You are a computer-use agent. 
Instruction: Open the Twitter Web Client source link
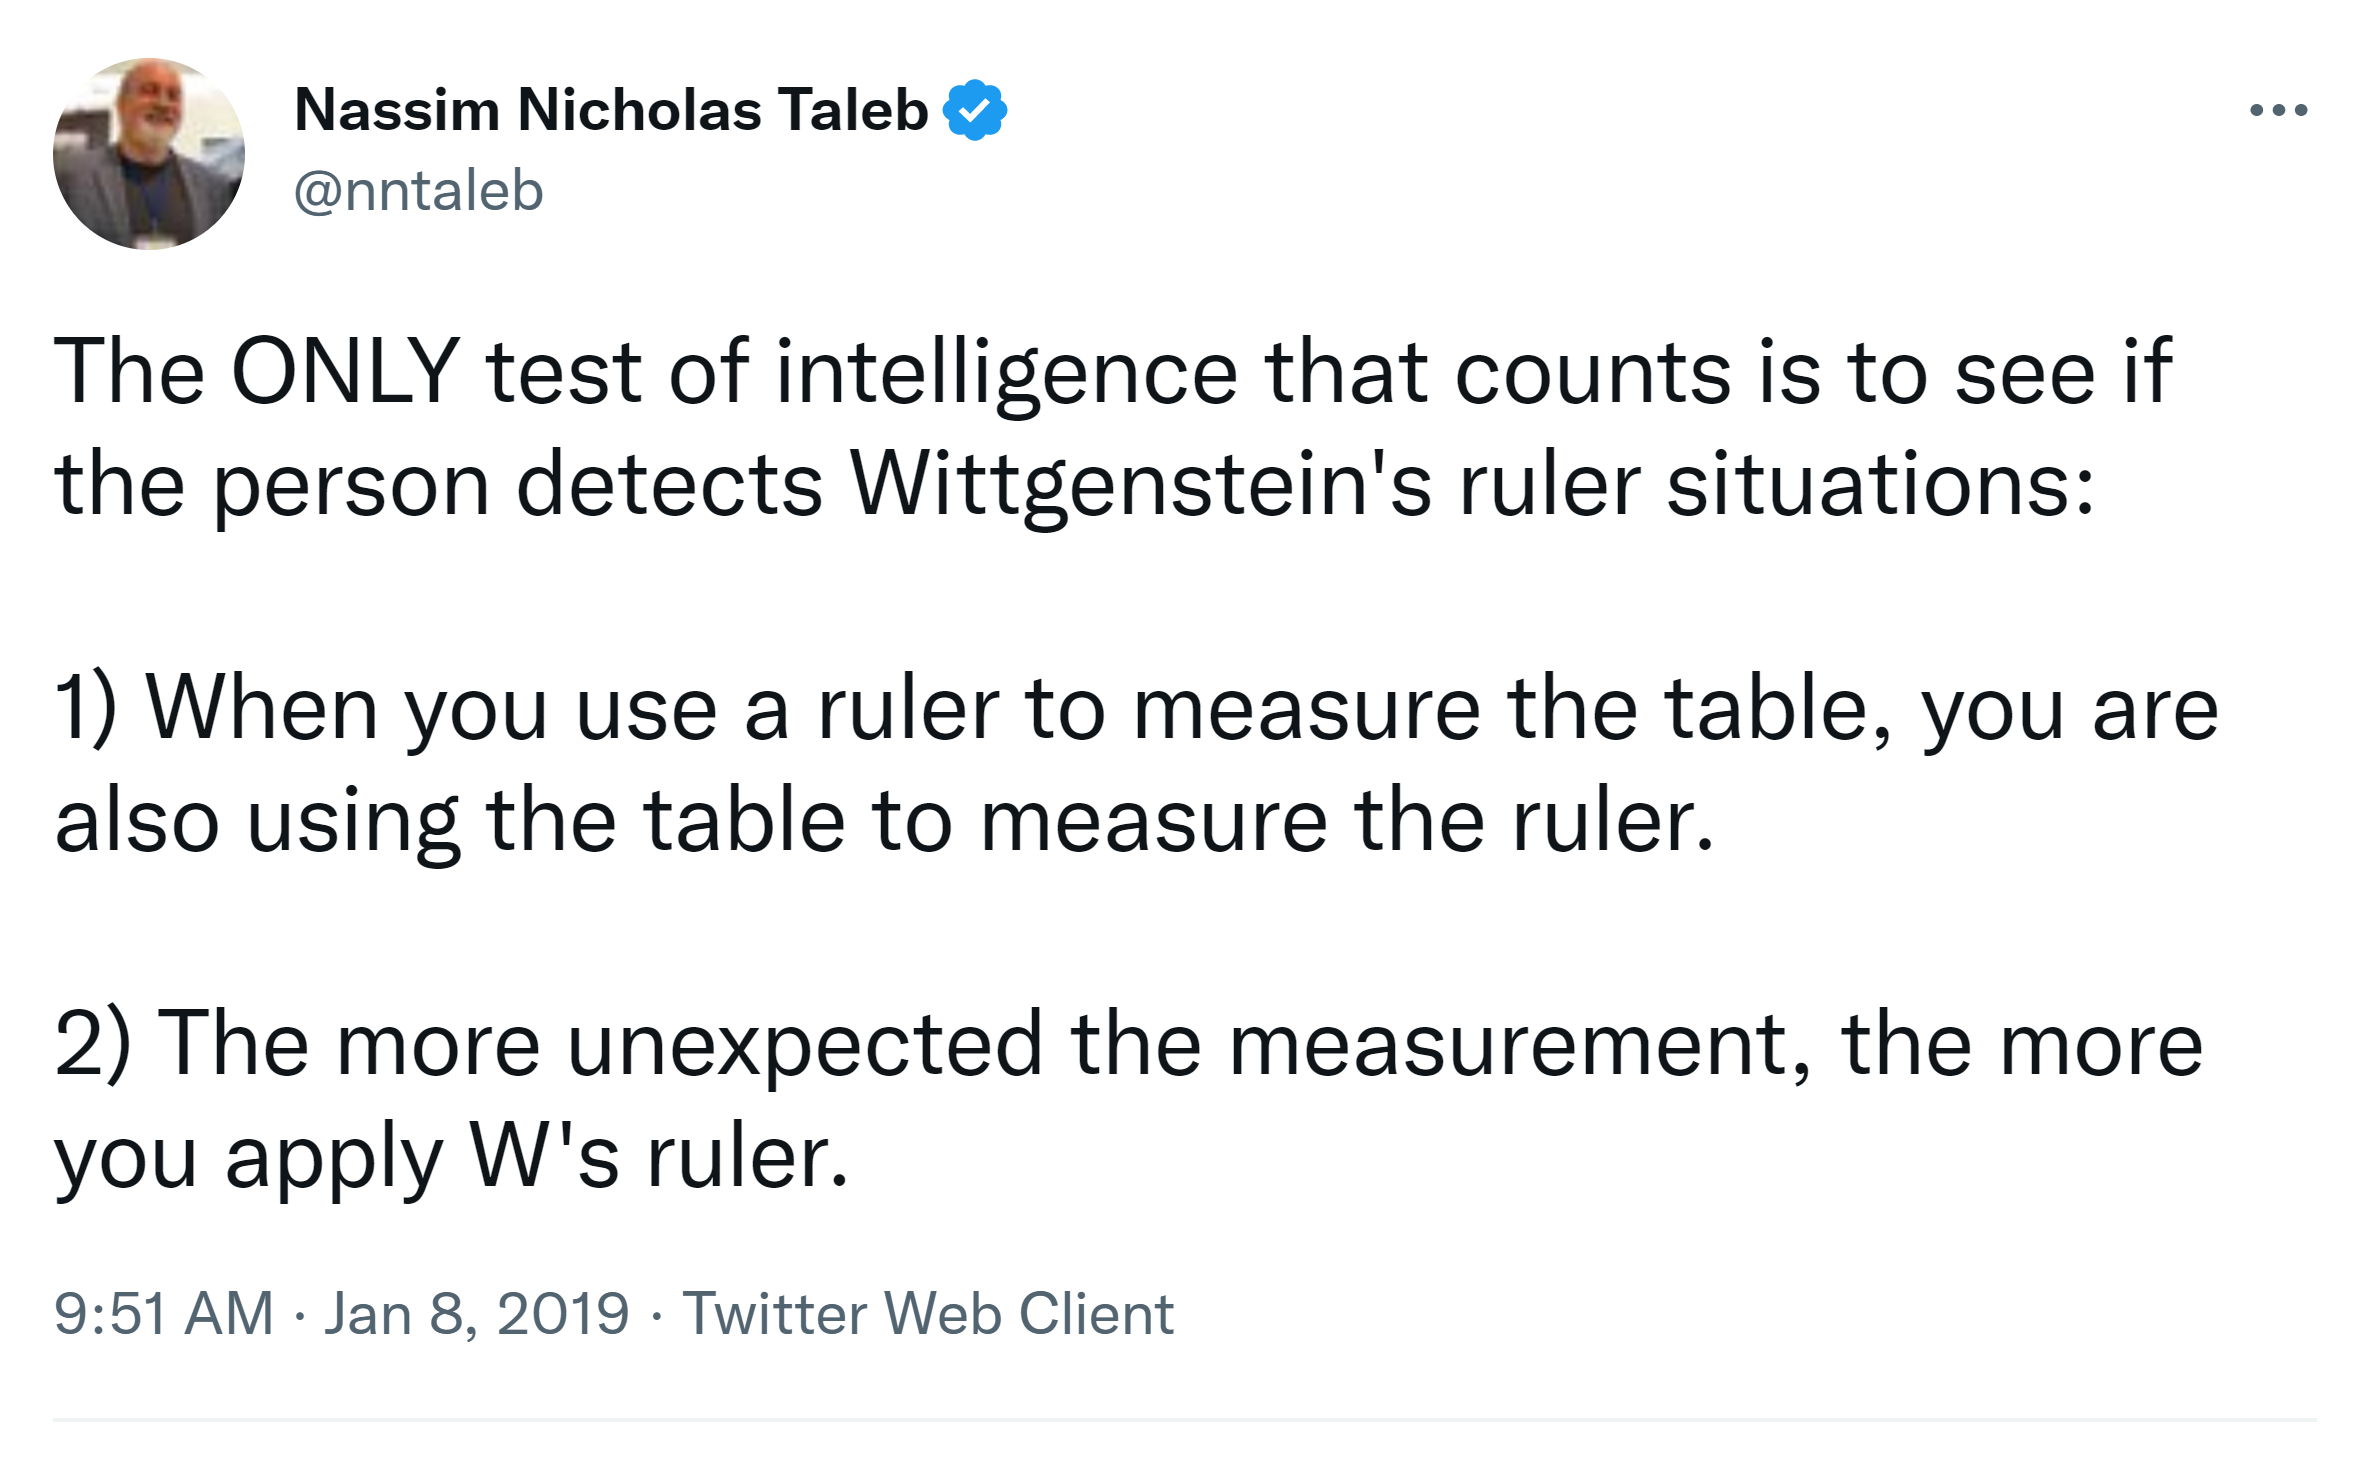tap(927, 1313)
